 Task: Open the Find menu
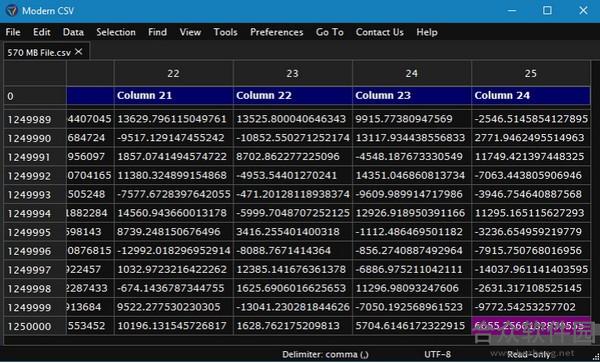[x=157, y=32]
